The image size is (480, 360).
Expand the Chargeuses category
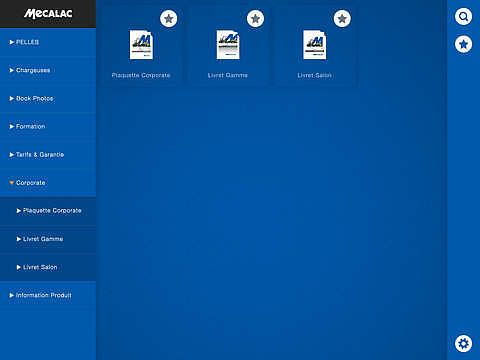coord(48,70)
